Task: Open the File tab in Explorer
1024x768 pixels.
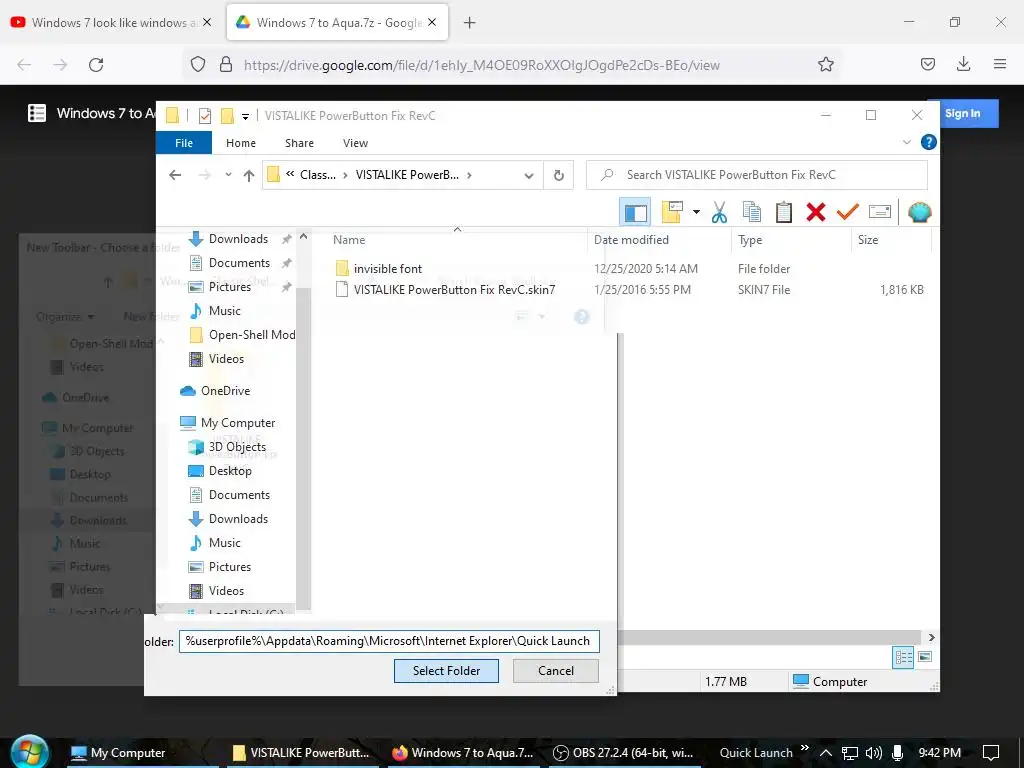Action: [x=184, y=143]
